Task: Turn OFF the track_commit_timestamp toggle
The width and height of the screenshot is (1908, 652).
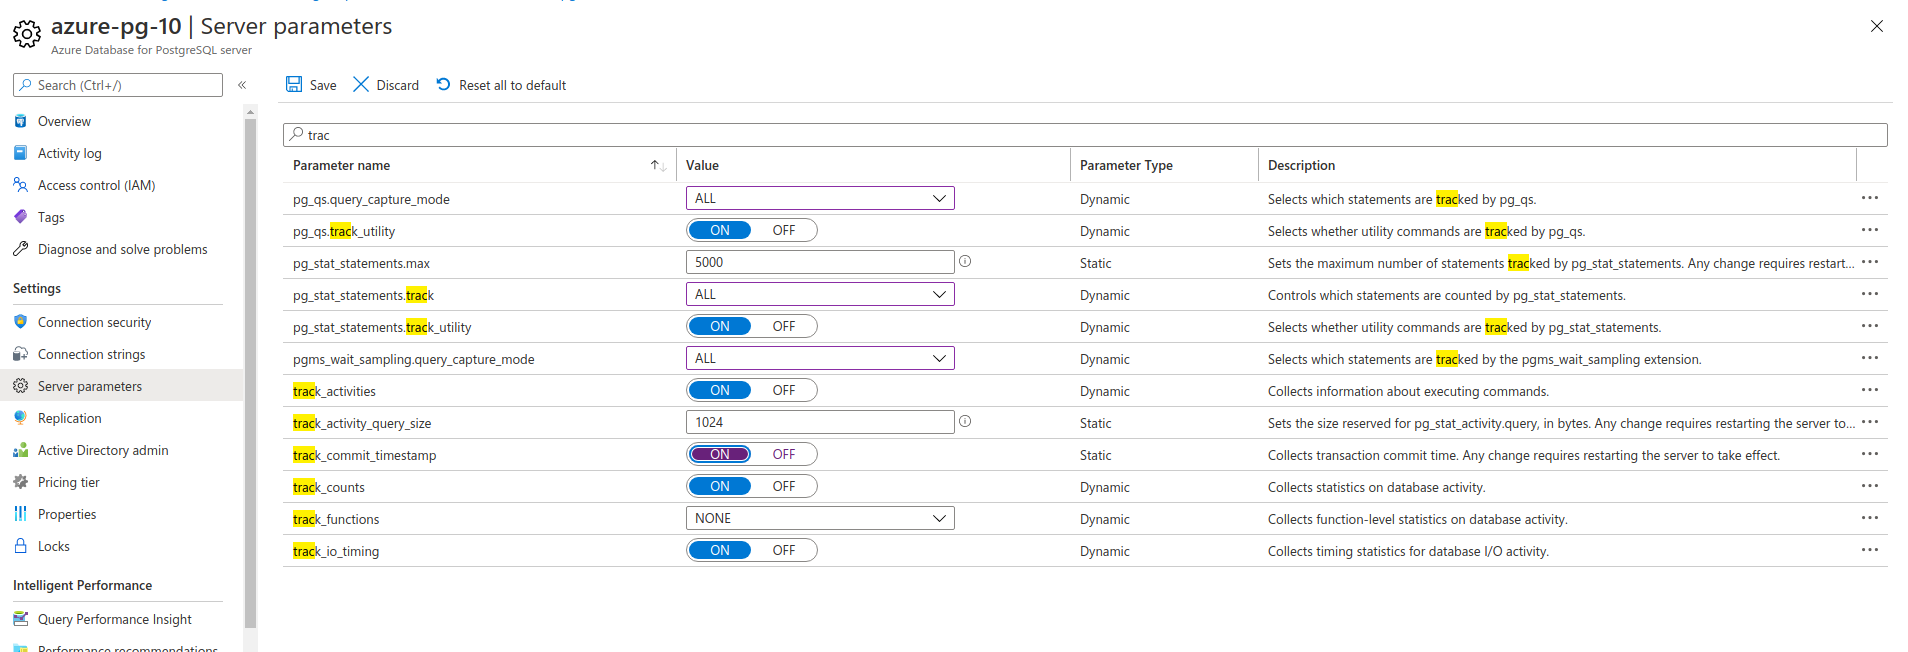Action: (x=784, y=455)
